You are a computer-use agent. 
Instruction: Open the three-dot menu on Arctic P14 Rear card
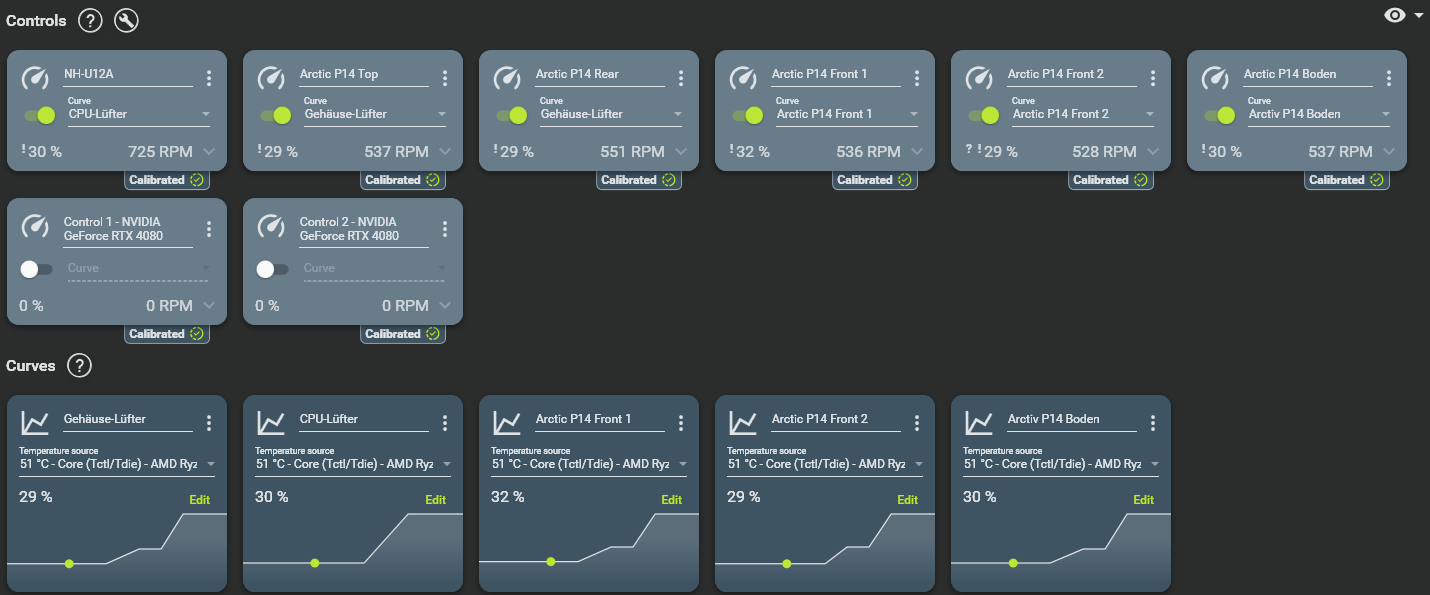pyautogui.click(x=681, y=78)
